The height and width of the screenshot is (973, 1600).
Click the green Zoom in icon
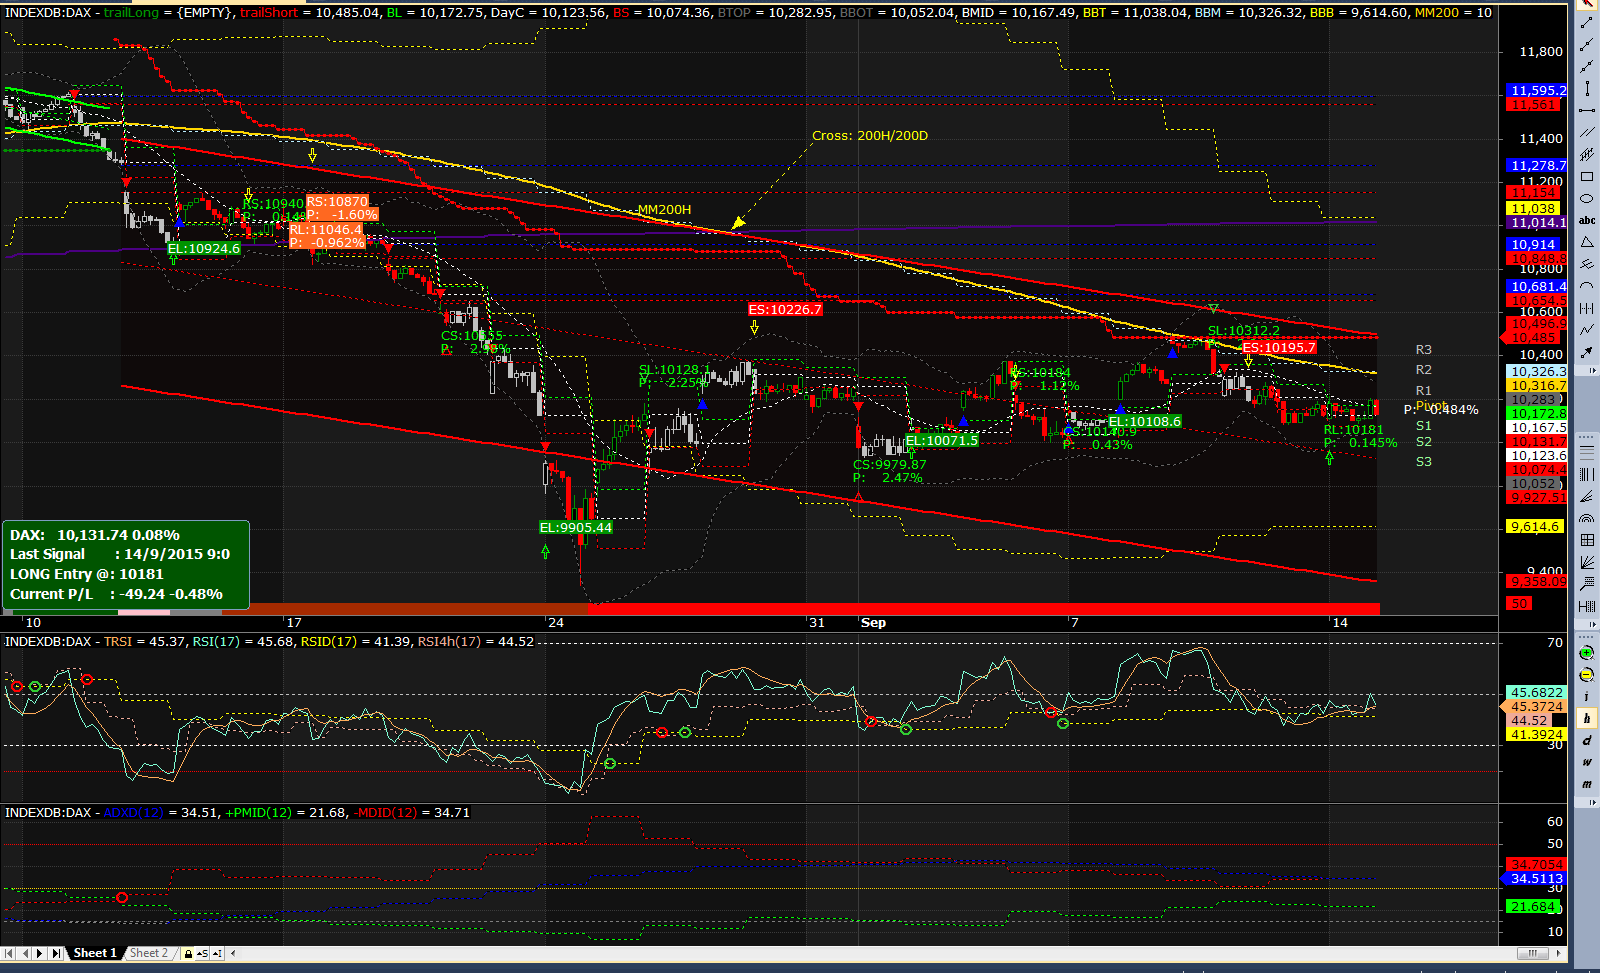click(x=1586, y=653)
